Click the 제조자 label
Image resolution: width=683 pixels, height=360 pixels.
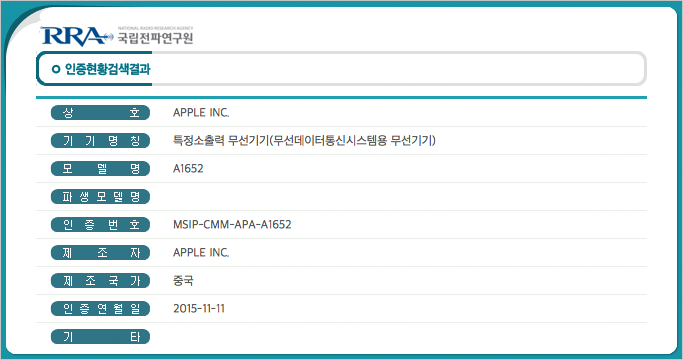click(101, 253)
